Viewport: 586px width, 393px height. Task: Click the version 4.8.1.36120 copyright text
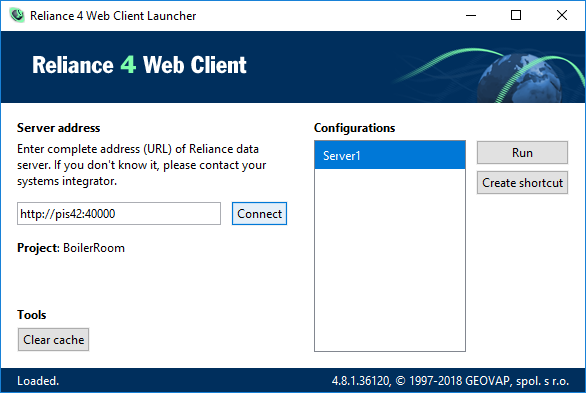coord(450,381)
